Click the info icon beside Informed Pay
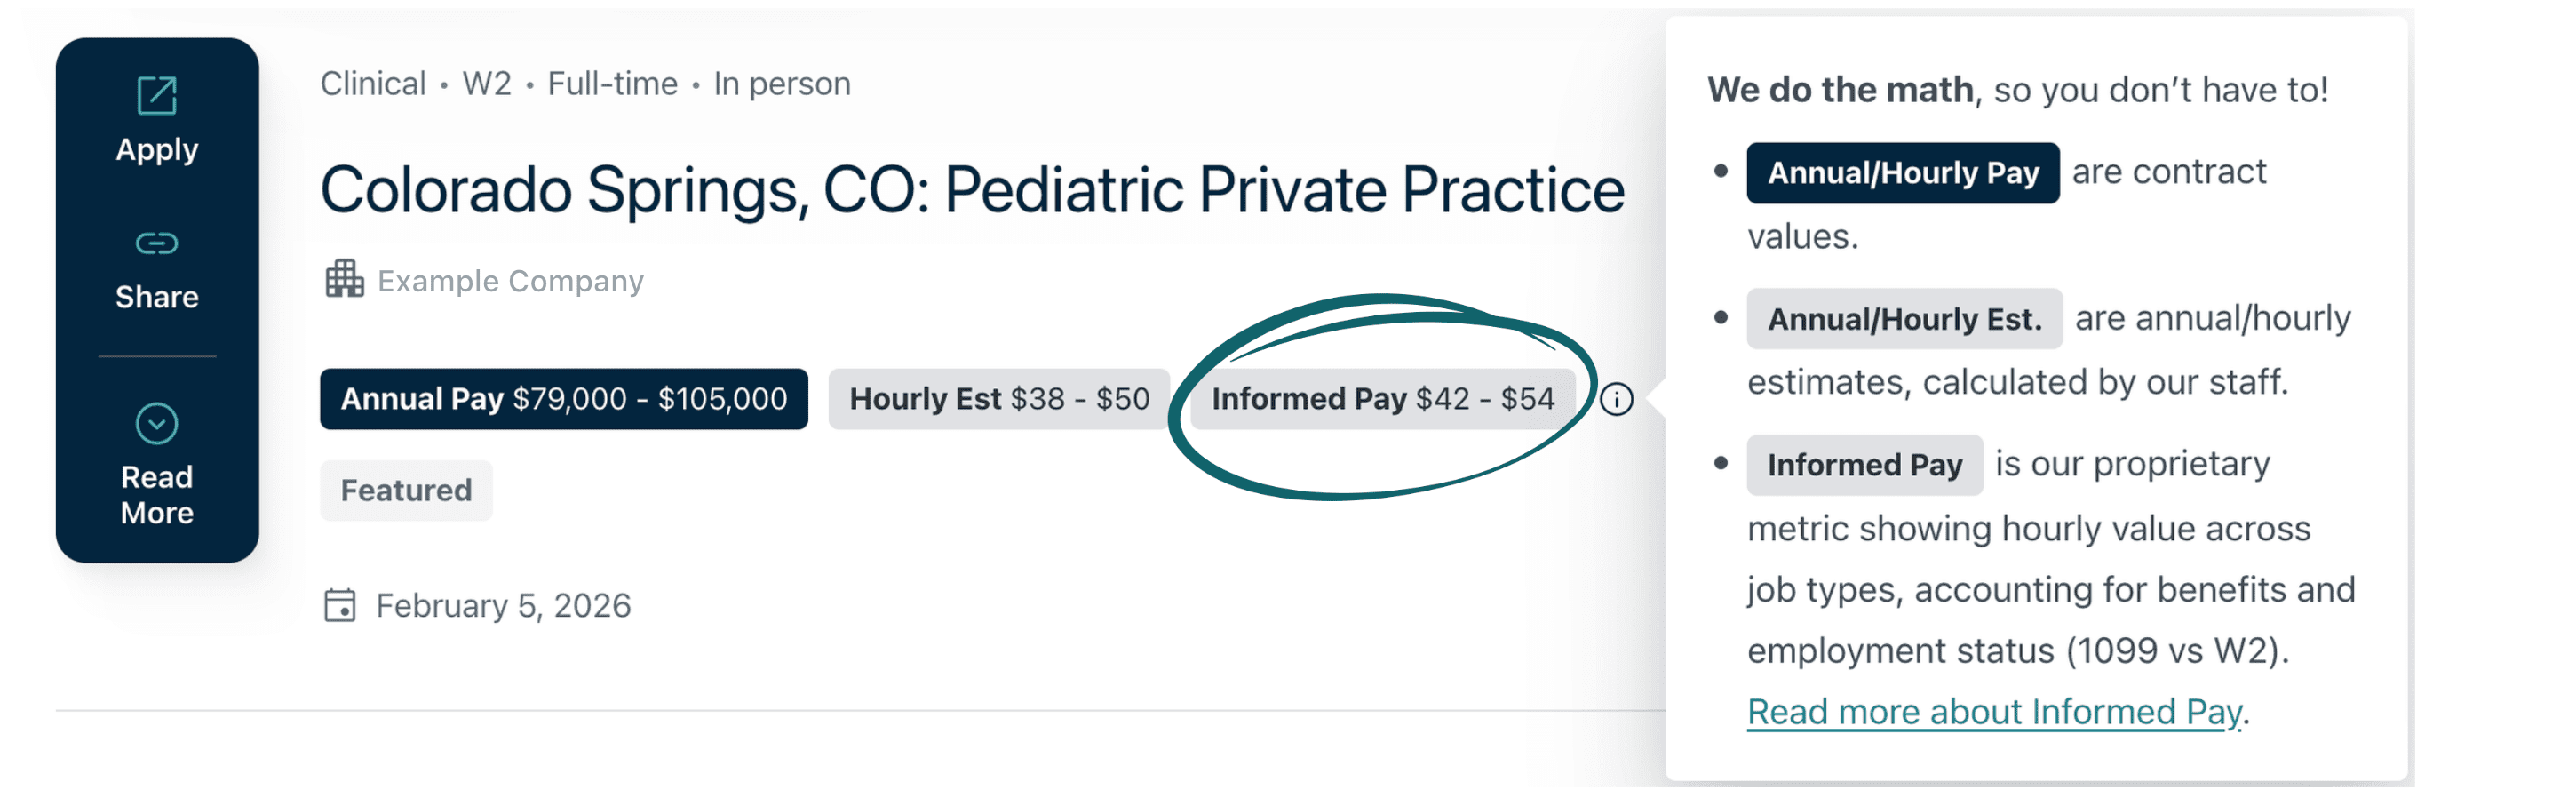Screen dimensions: 2576x798 pyautogui.click(x=1616, y=400)
